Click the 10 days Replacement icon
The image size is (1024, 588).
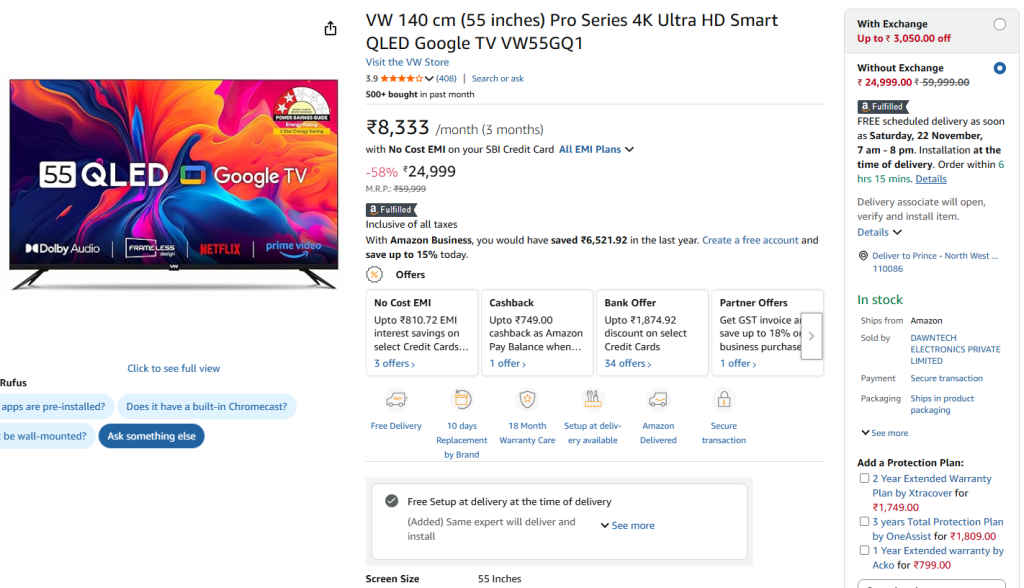(461, 398)
